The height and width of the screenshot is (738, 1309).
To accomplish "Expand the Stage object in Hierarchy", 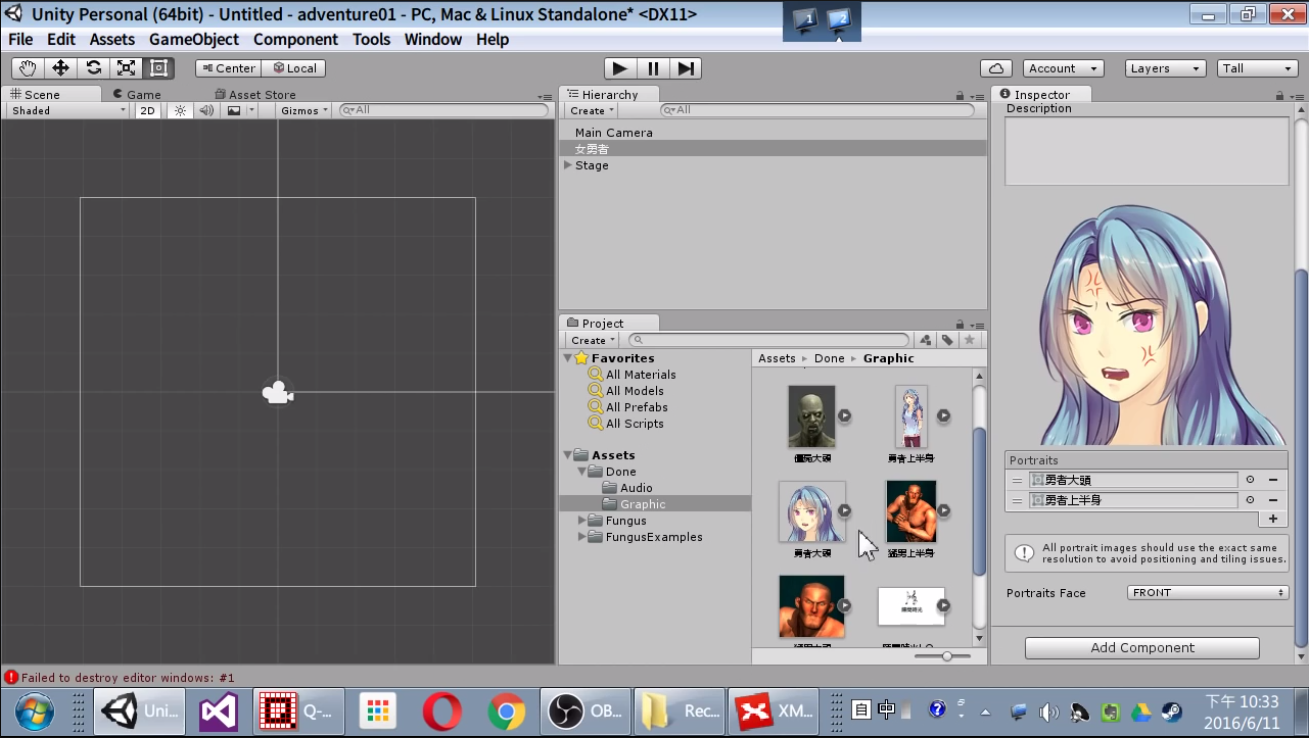I will (568, 165).
